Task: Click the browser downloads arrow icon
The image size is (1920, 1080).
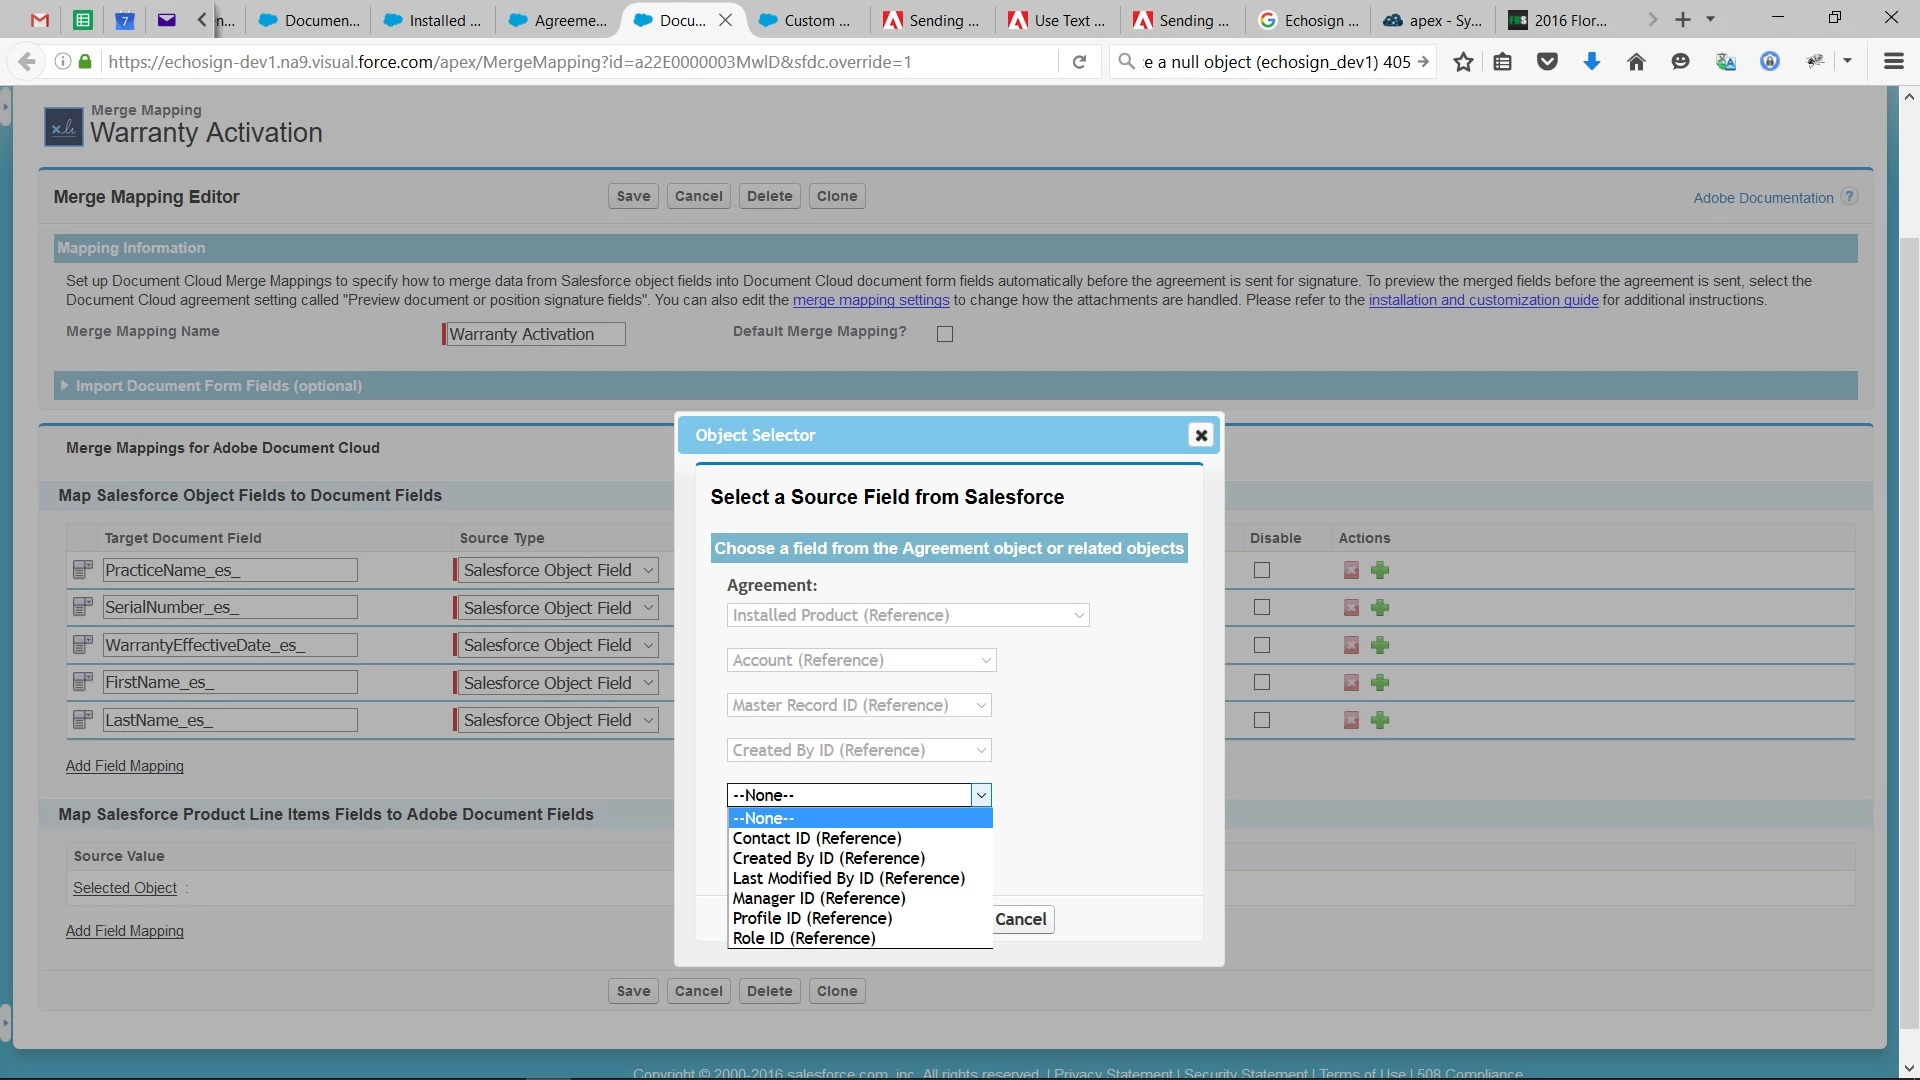Action: coord(1592,62)
